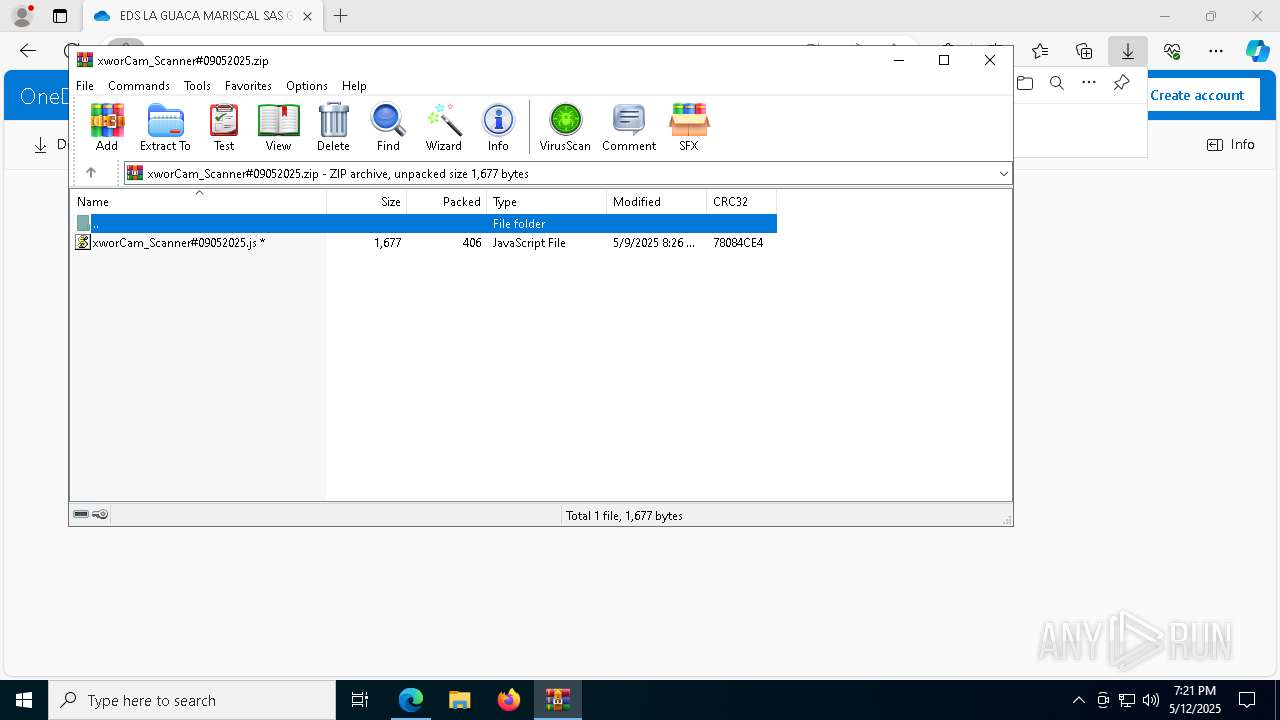Sort by the Name column header
This screenshot has width=1280, height=720.
(x=198, y=202)
